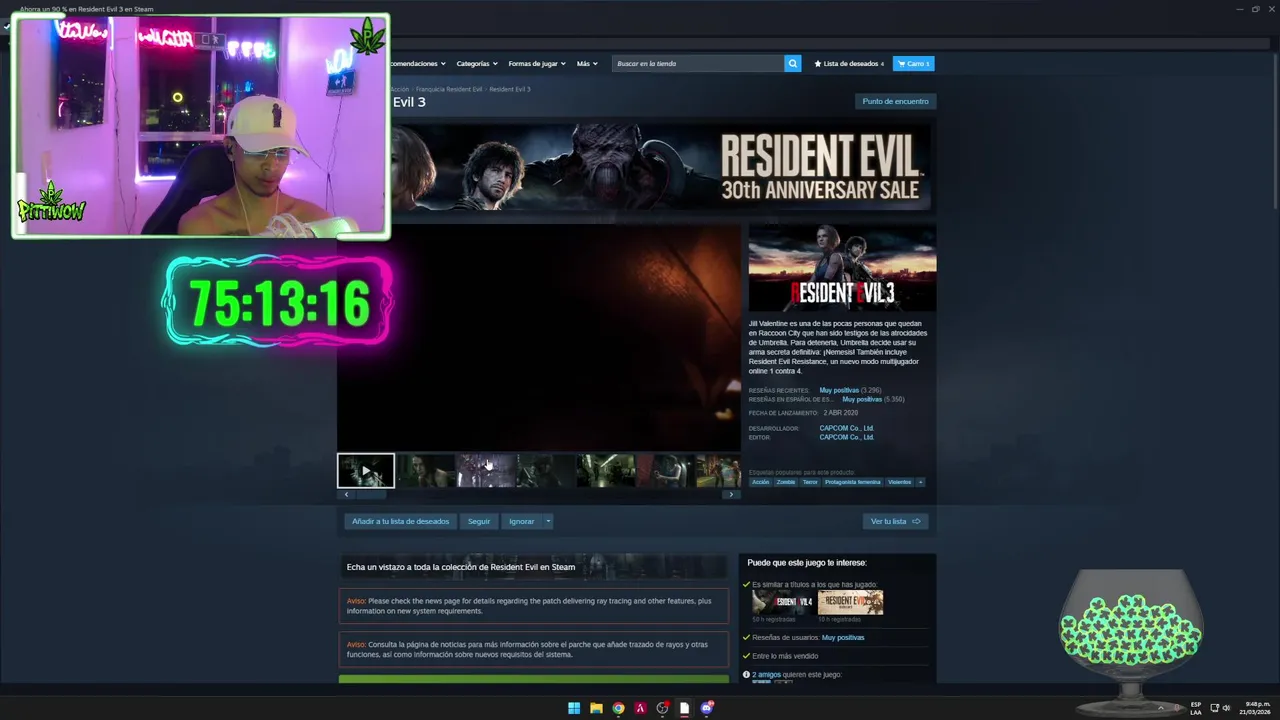Select the Acción tag

click(x=761, y=482)
